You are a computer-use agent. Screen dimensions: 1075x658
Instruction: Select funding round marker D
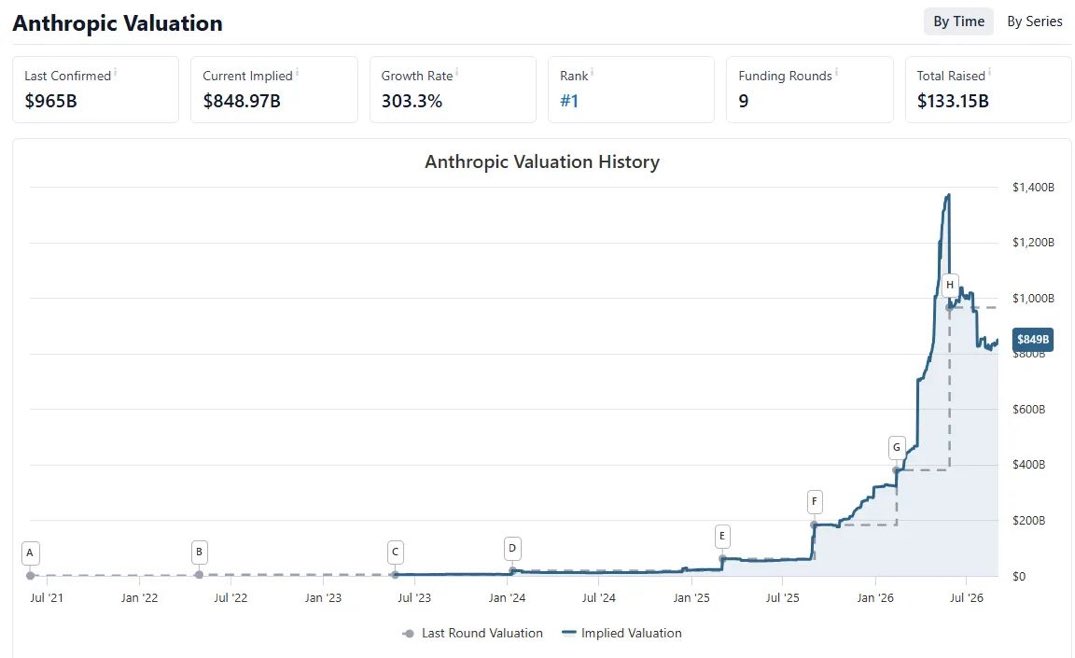pyautogui.click(x=512, y=548)
